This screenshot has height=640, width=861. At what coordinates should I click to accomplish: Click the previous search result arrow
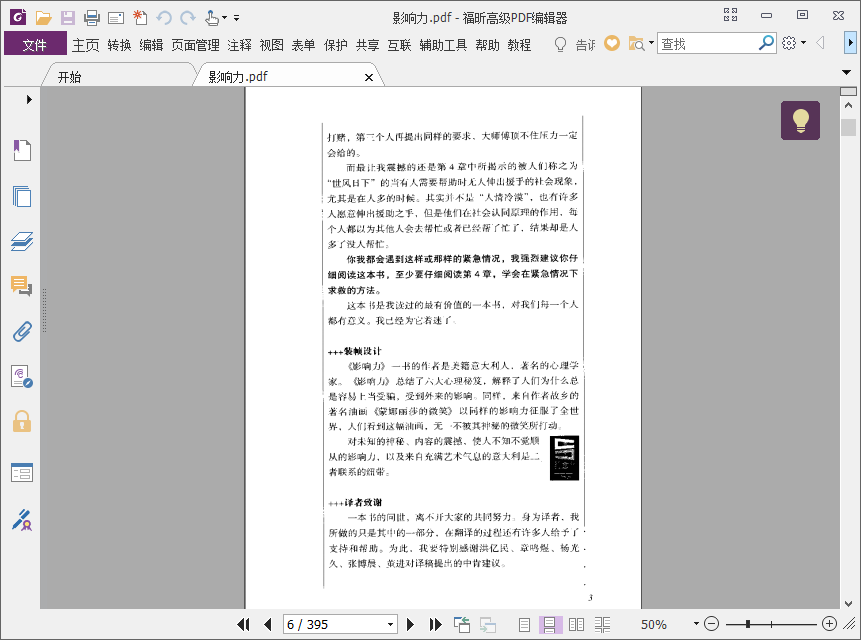pos(820,43)
